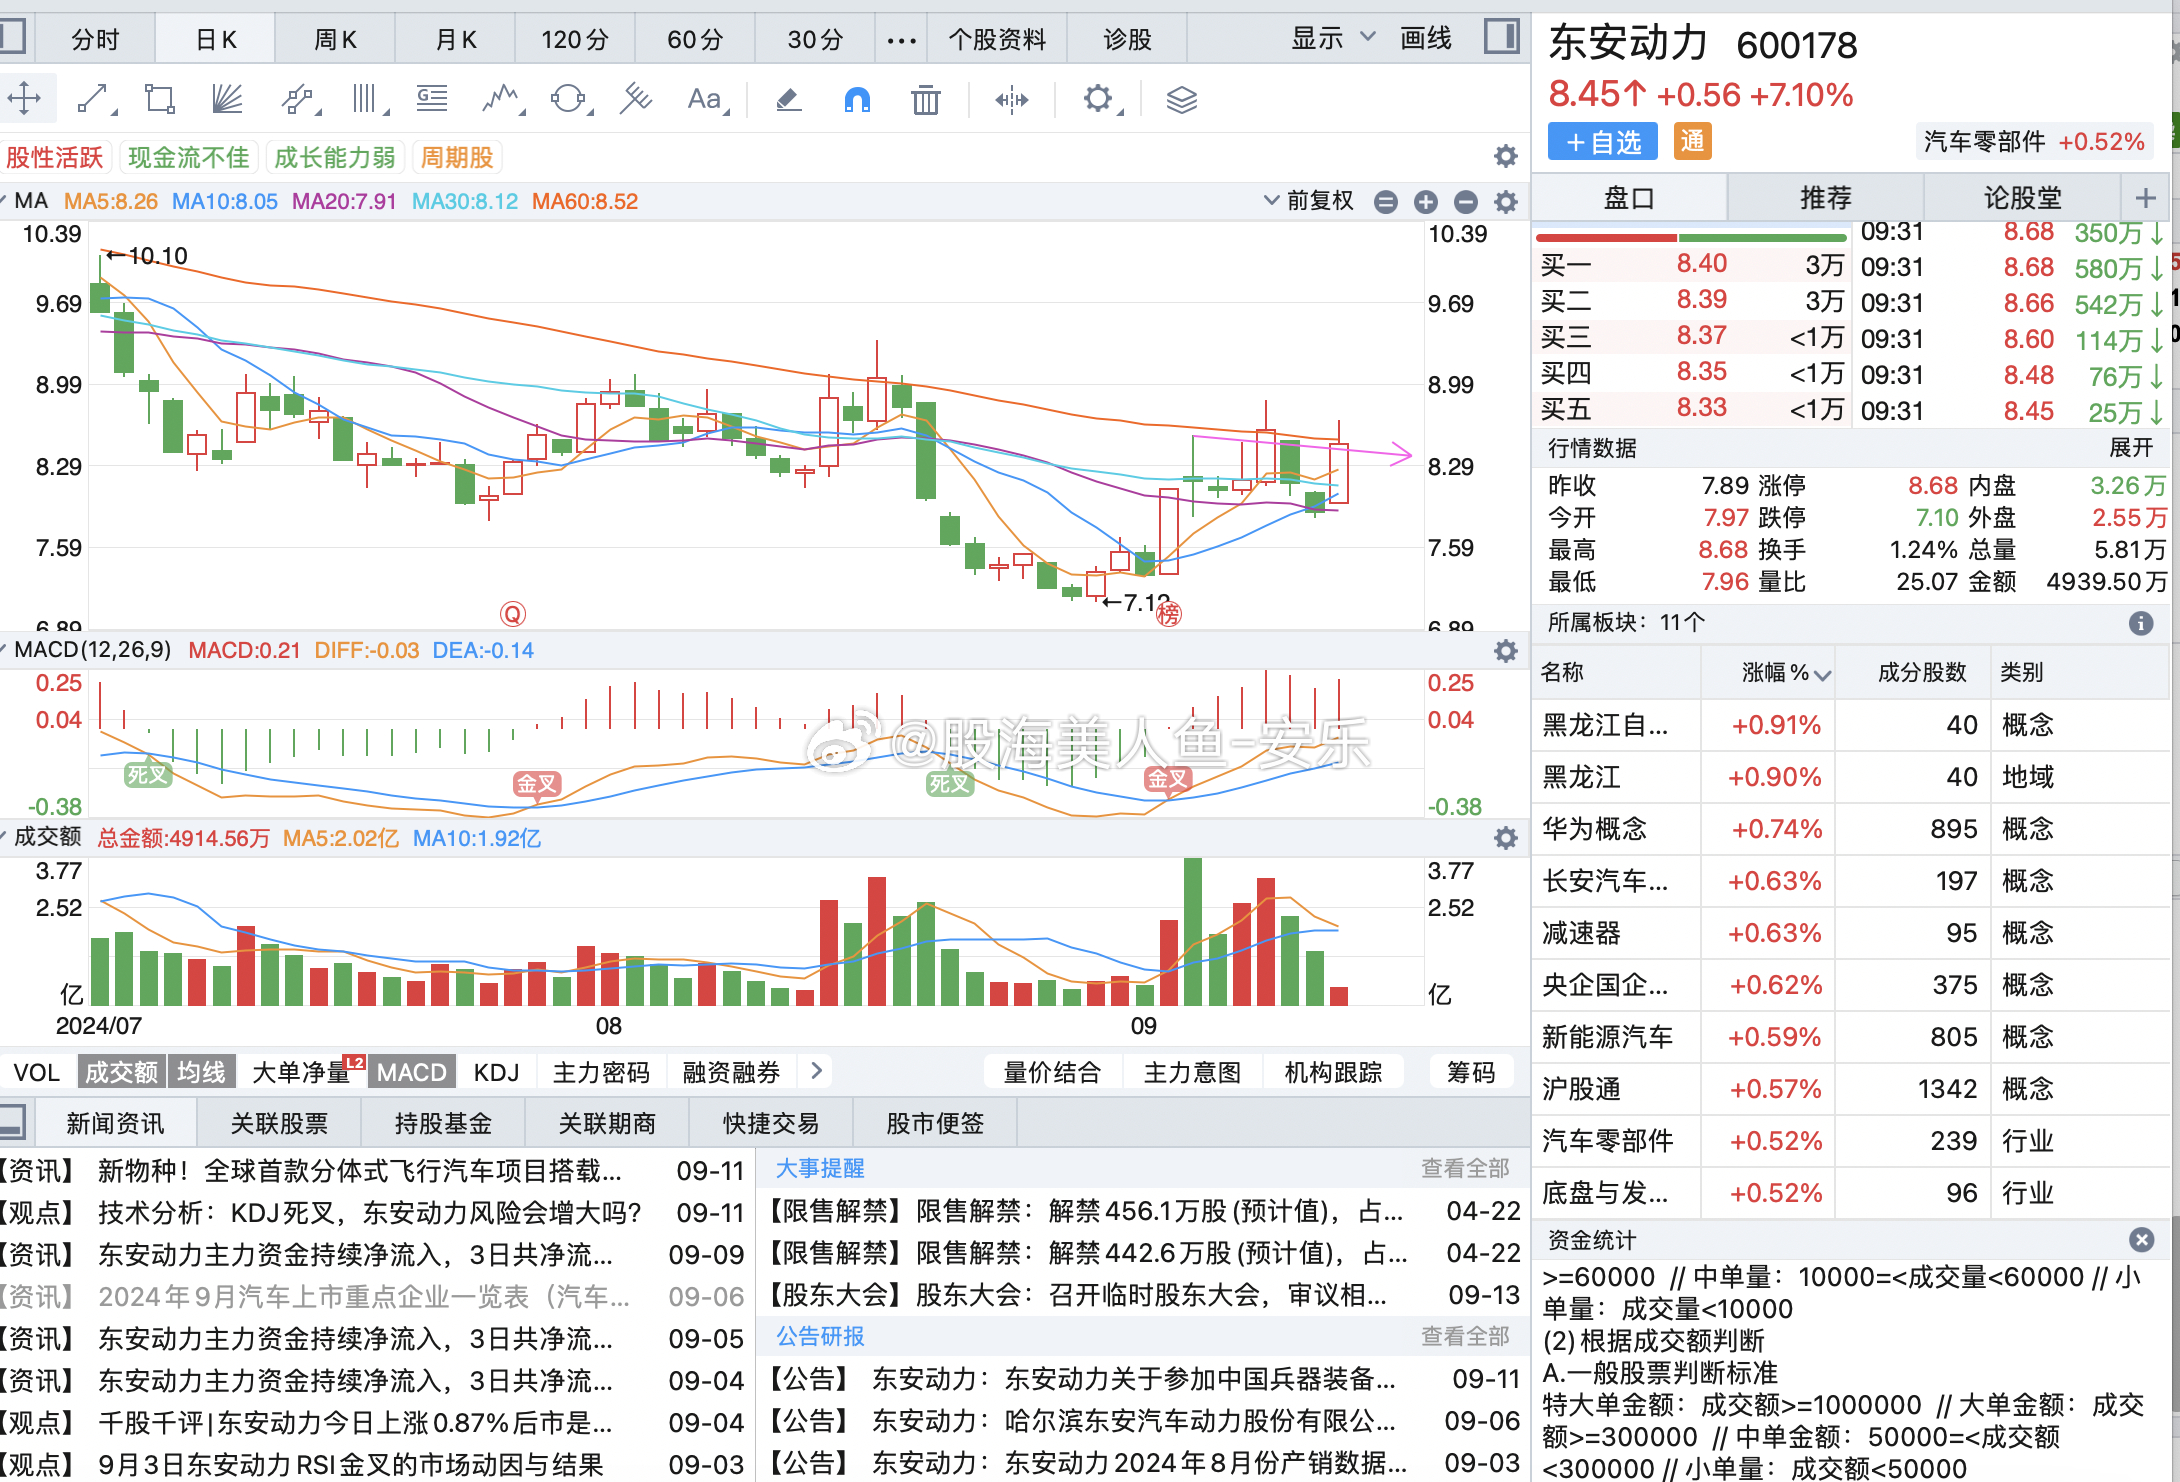Select the vertical cycle lines tool
The image size is (2180, 1482).
[367, 99]
